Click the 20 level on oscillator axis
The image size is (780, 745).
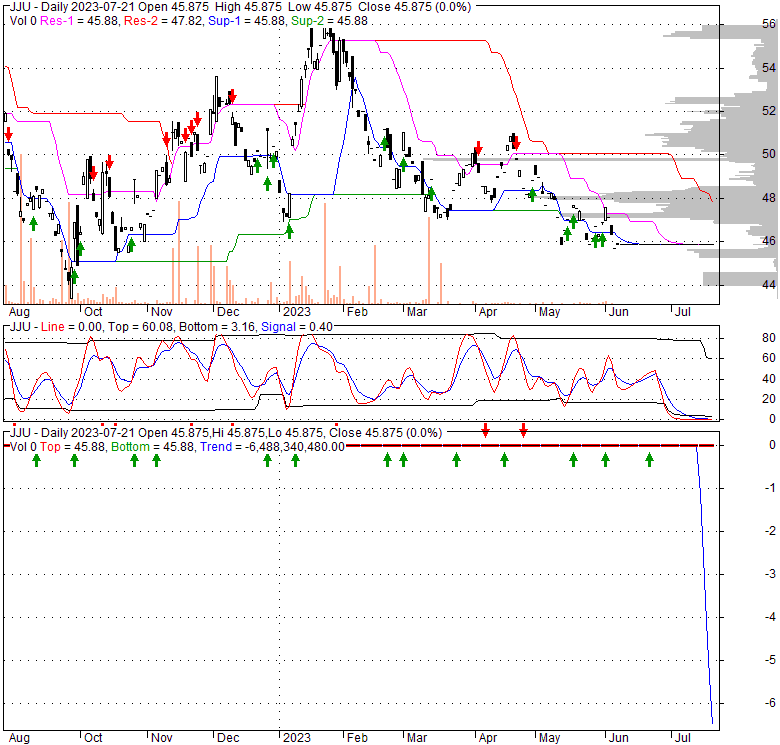tap(769, 398)
